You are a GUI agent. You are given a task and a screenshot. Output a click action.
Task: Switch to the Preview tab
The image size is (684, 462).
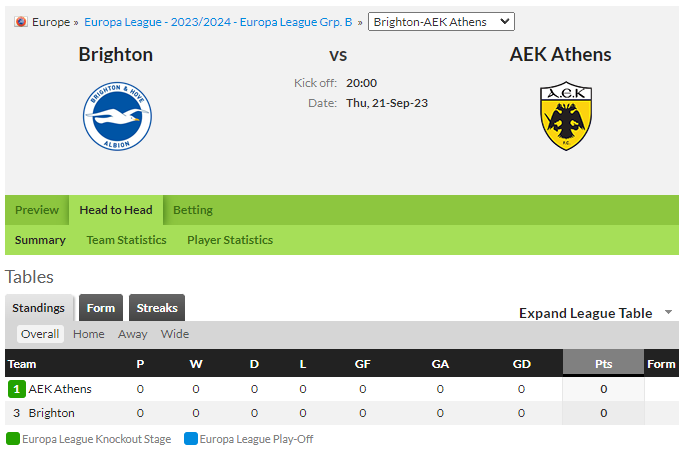pos(37,210)
